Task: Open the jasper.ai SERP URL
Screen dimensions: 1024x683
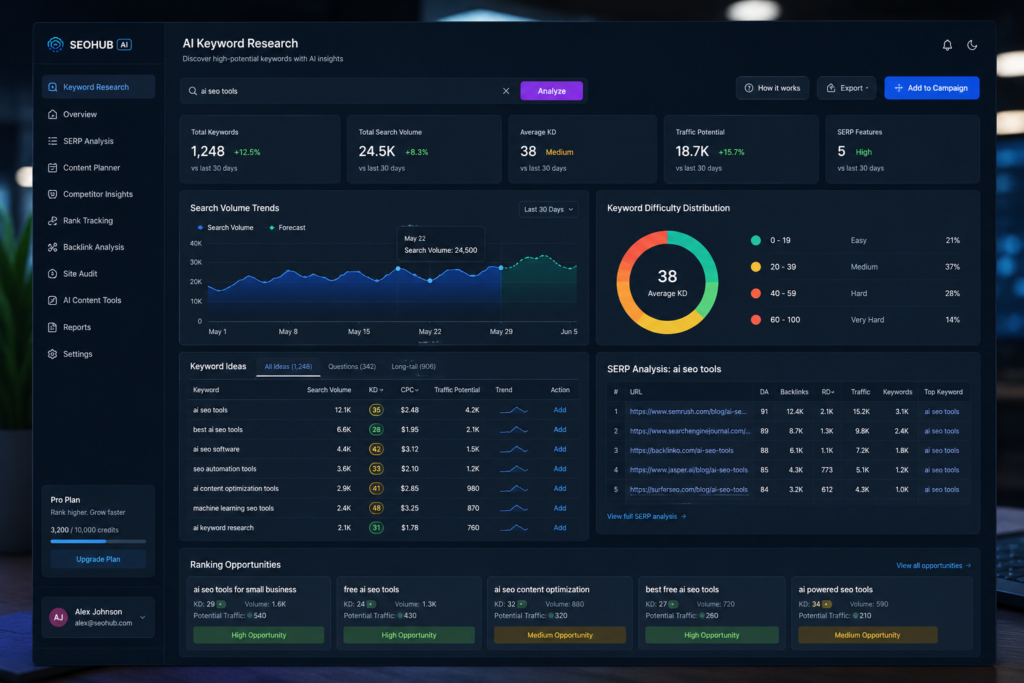Action: click(x=688, y=470)
